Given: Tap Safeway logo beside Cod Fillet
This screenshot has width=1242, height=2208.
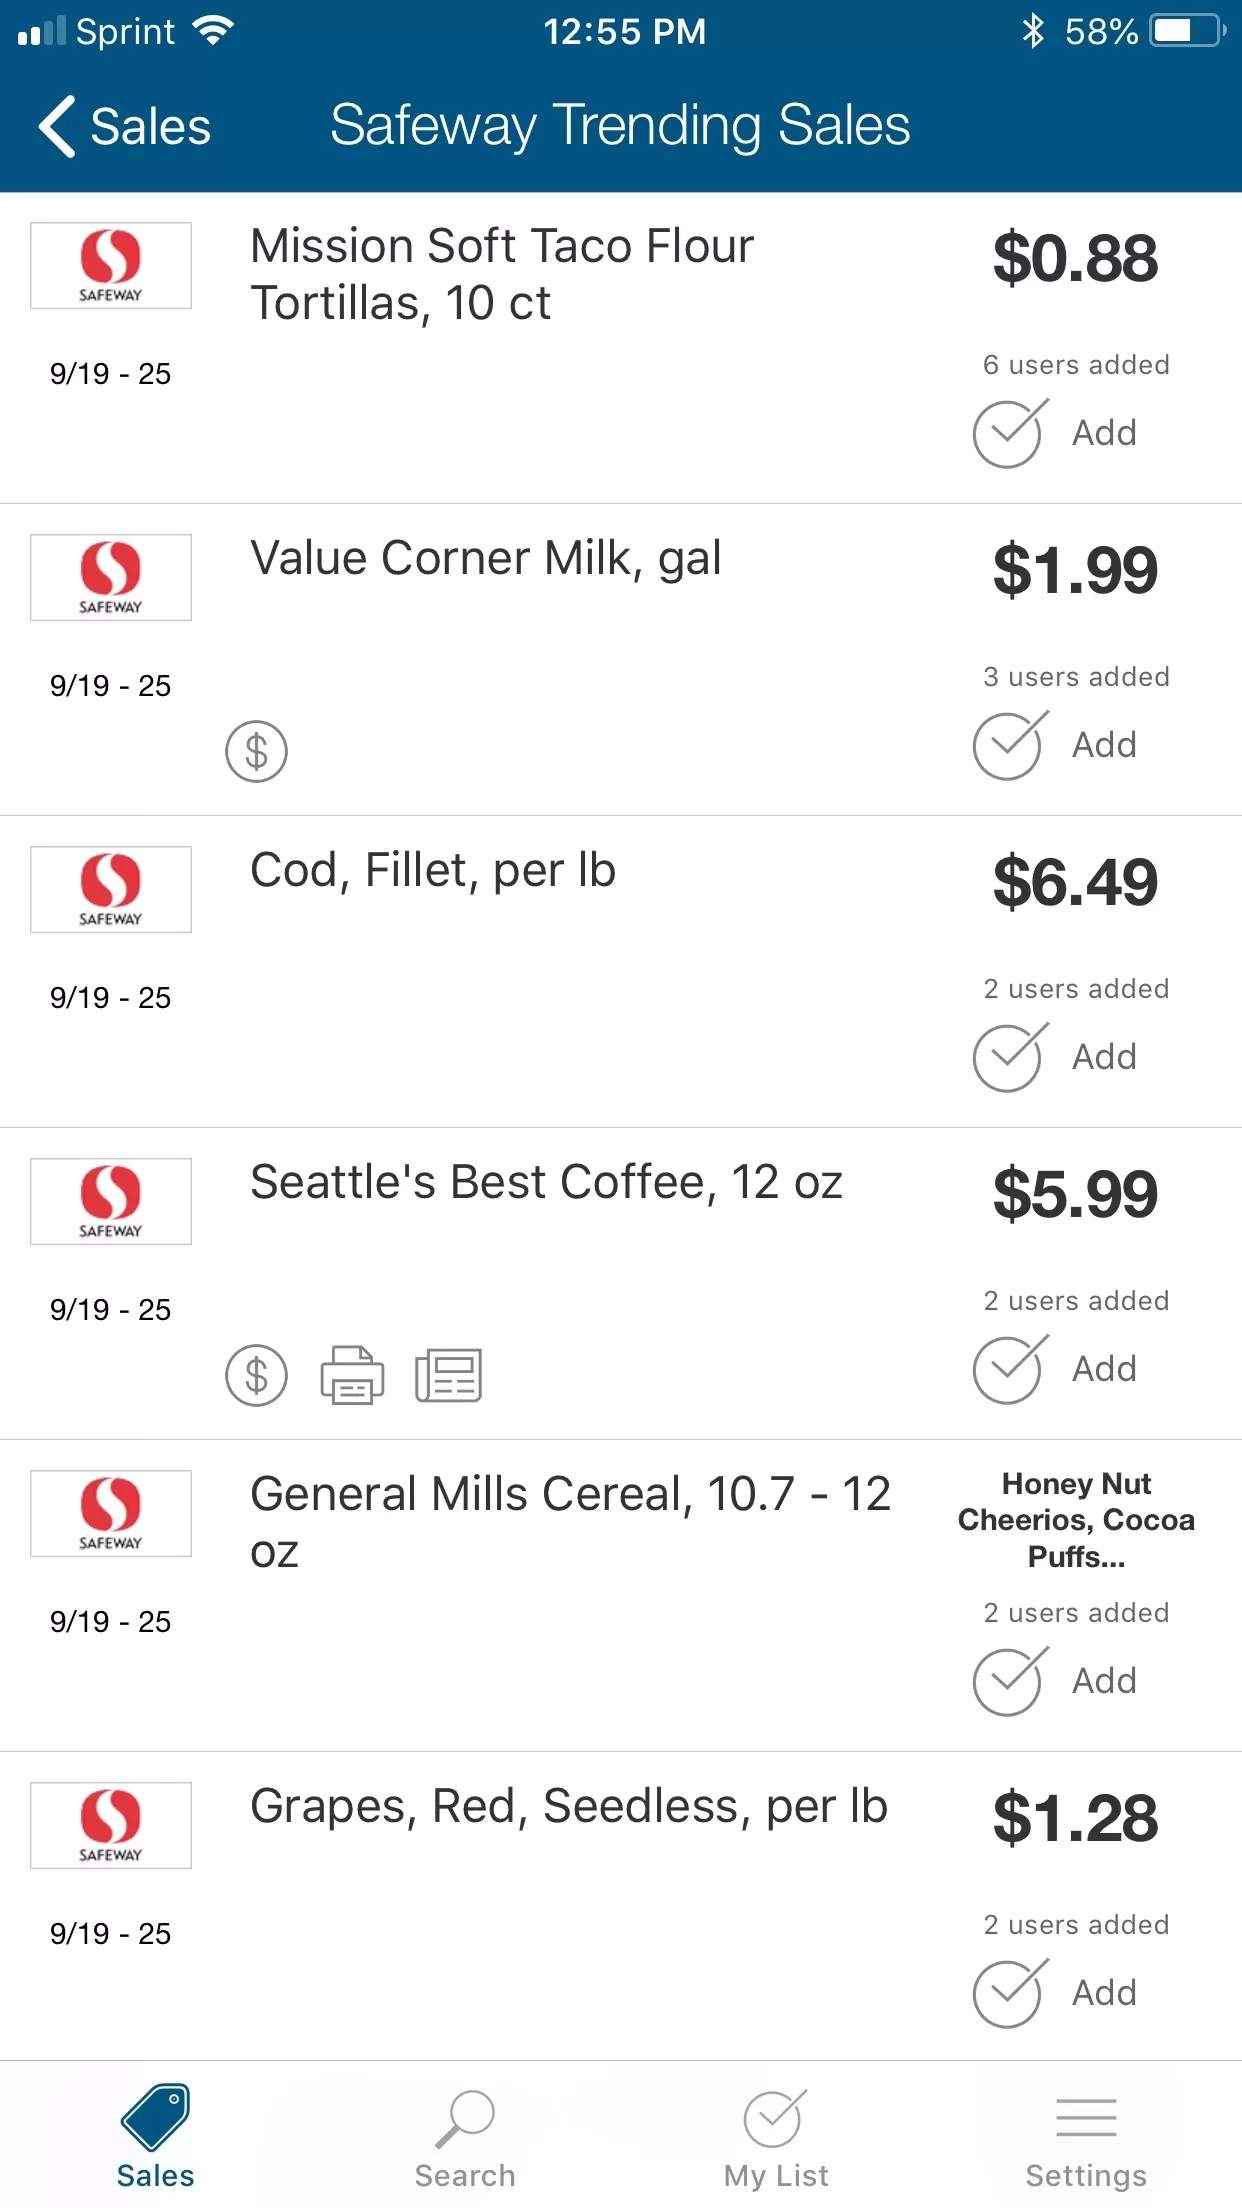Looking at the screenshot, I should (111, 889).
